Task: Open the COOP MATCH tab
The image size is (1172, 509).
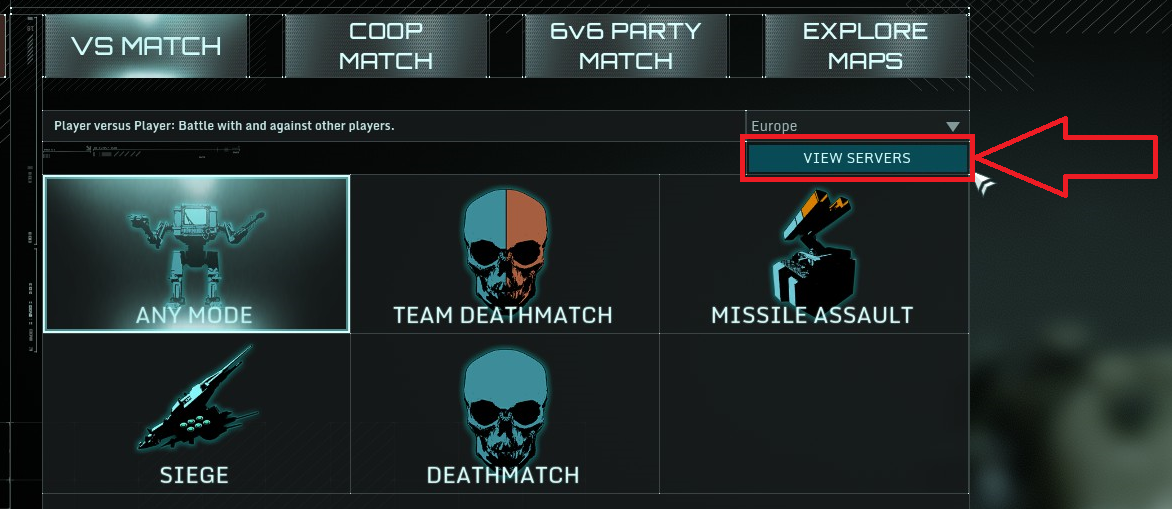Action: (386, 46)
